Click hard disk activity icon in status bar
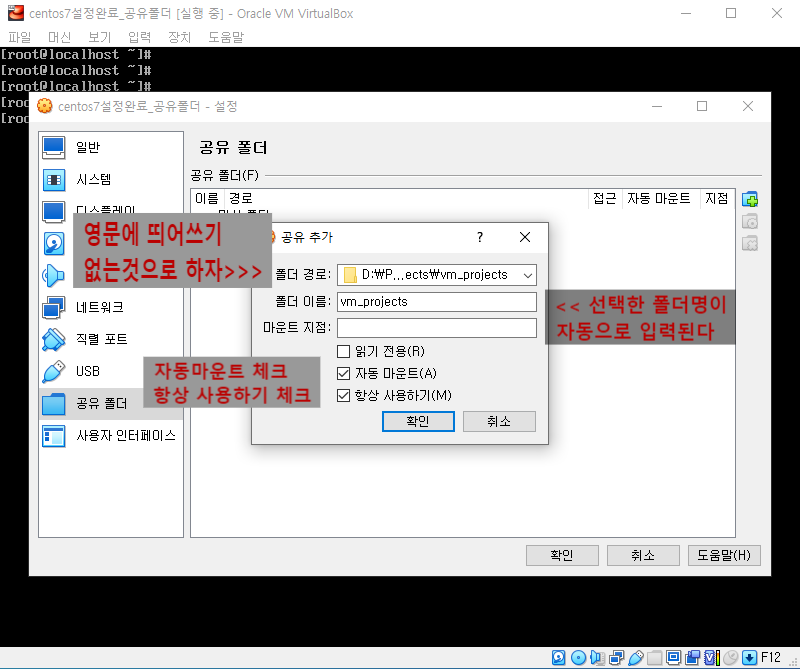 click(x=559, y=657)
